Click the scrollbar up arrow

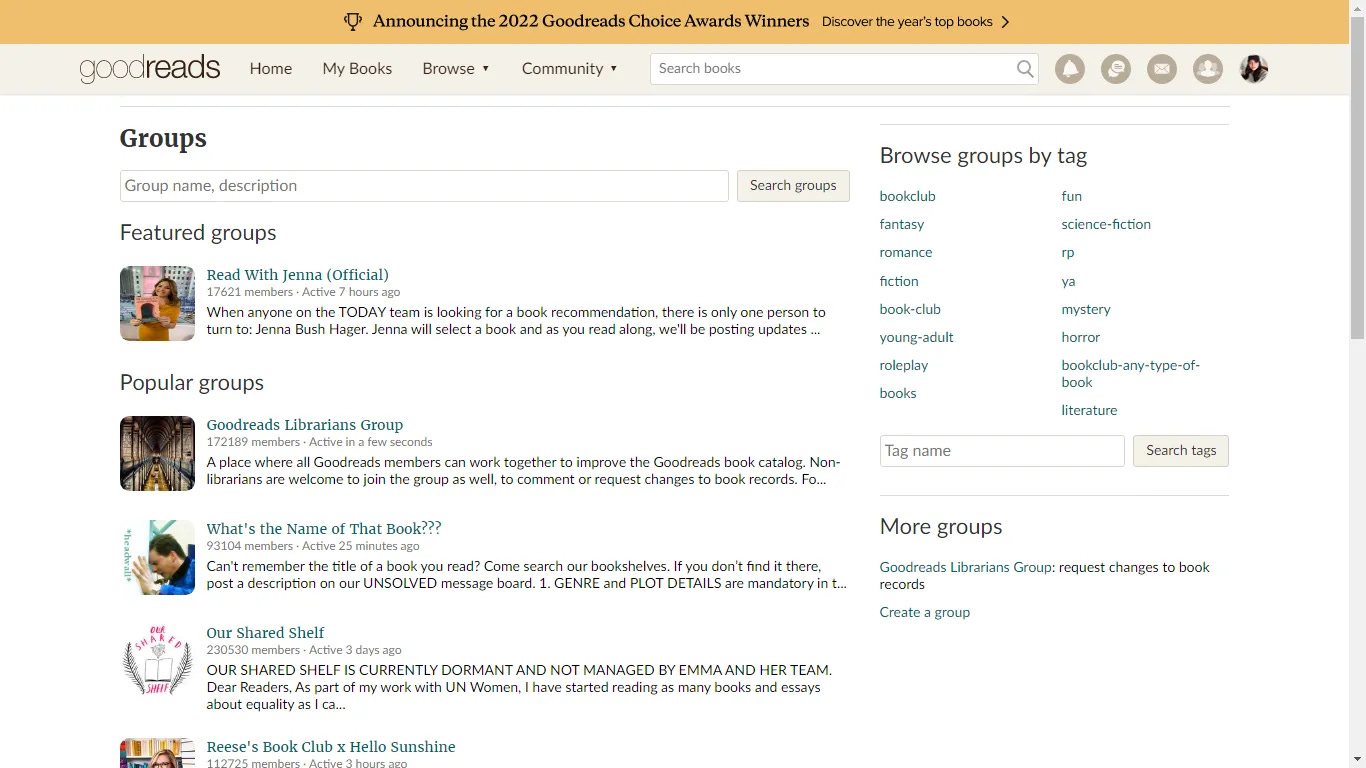point(1357,8)
